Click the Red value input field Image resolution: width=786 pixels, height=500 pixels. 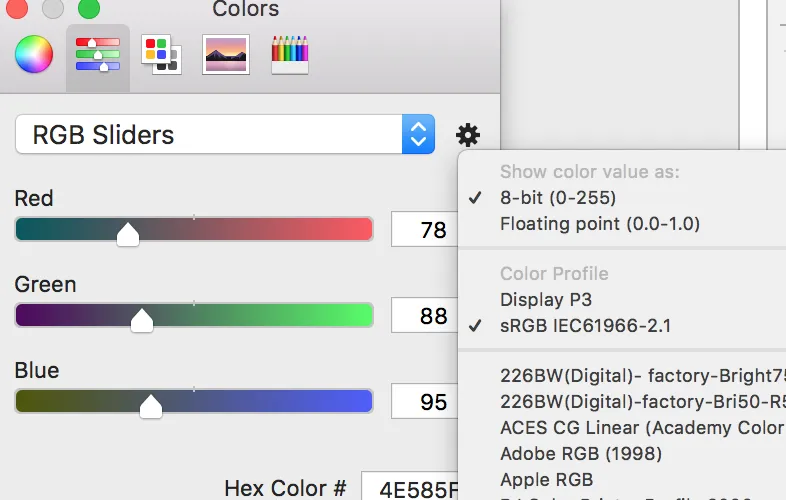coord(423,230)
